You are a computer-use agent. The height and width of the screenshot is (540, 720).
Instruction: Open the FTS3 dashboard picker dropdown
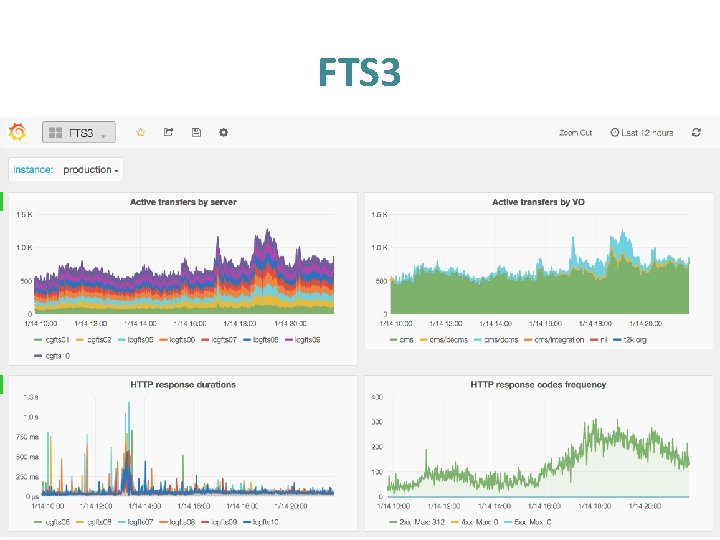coord(79,133)
